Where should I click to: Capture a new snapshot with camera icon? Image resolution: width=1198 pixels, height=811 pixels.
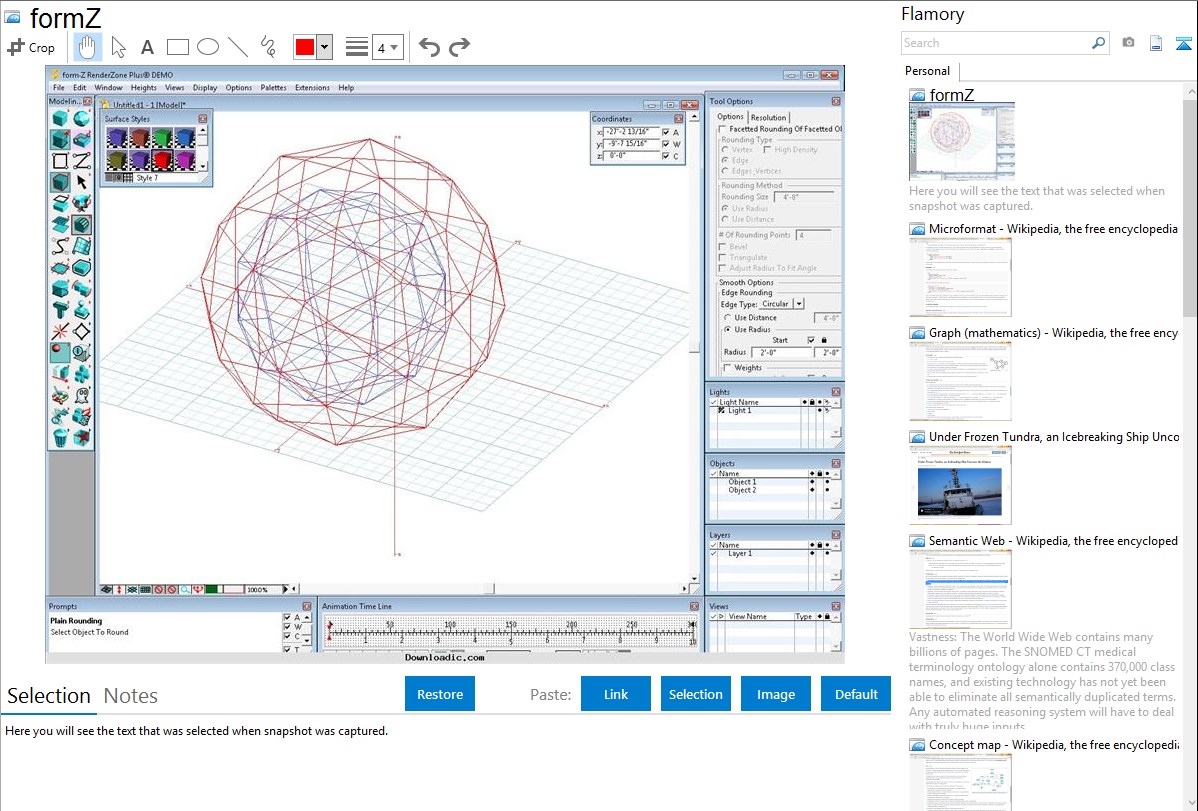click(x=1128, y=43)
